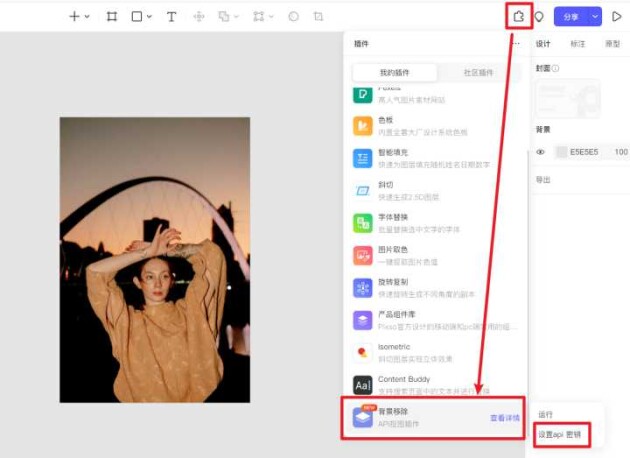Open the plugins puzzle-piece icon
The image size is (630, 458).
click(519, 16)
